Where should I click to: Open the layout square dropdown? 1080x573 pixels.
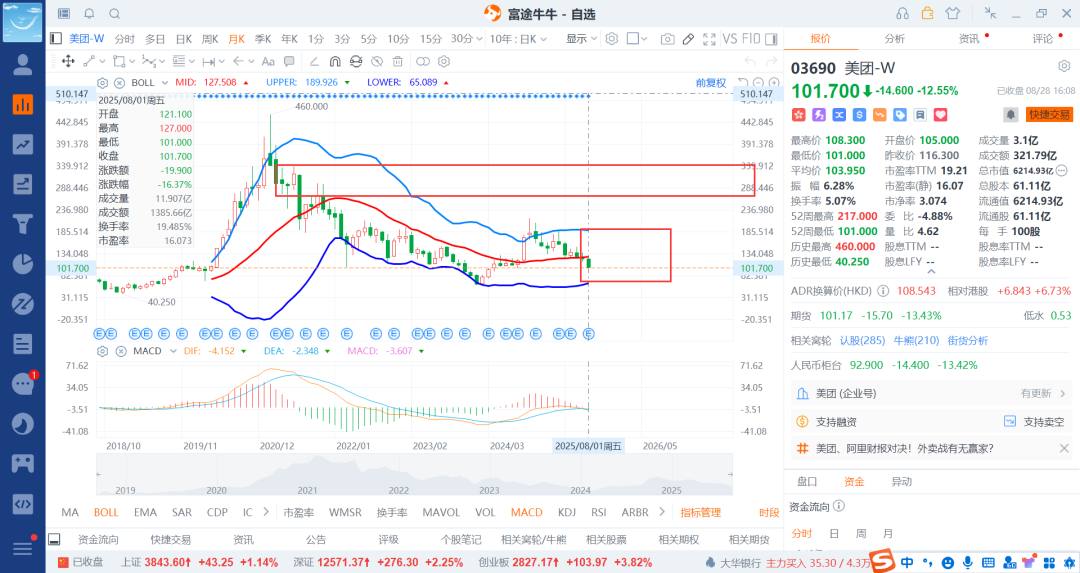[x=637, y=39]
